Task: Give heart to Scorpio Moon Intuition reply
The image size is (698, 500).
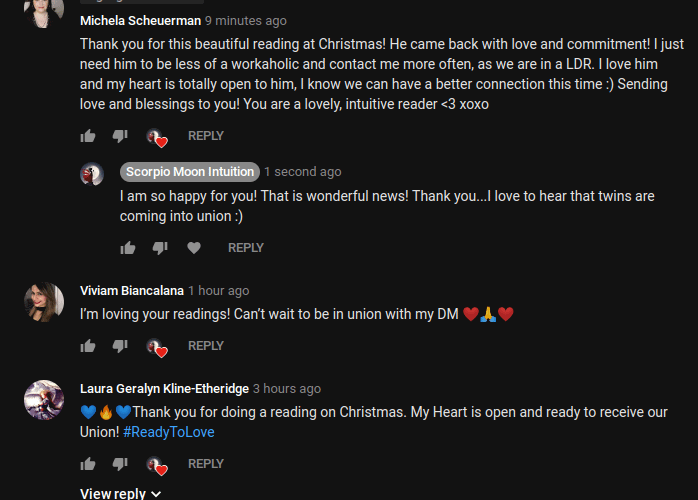Action: click(194, 248)
